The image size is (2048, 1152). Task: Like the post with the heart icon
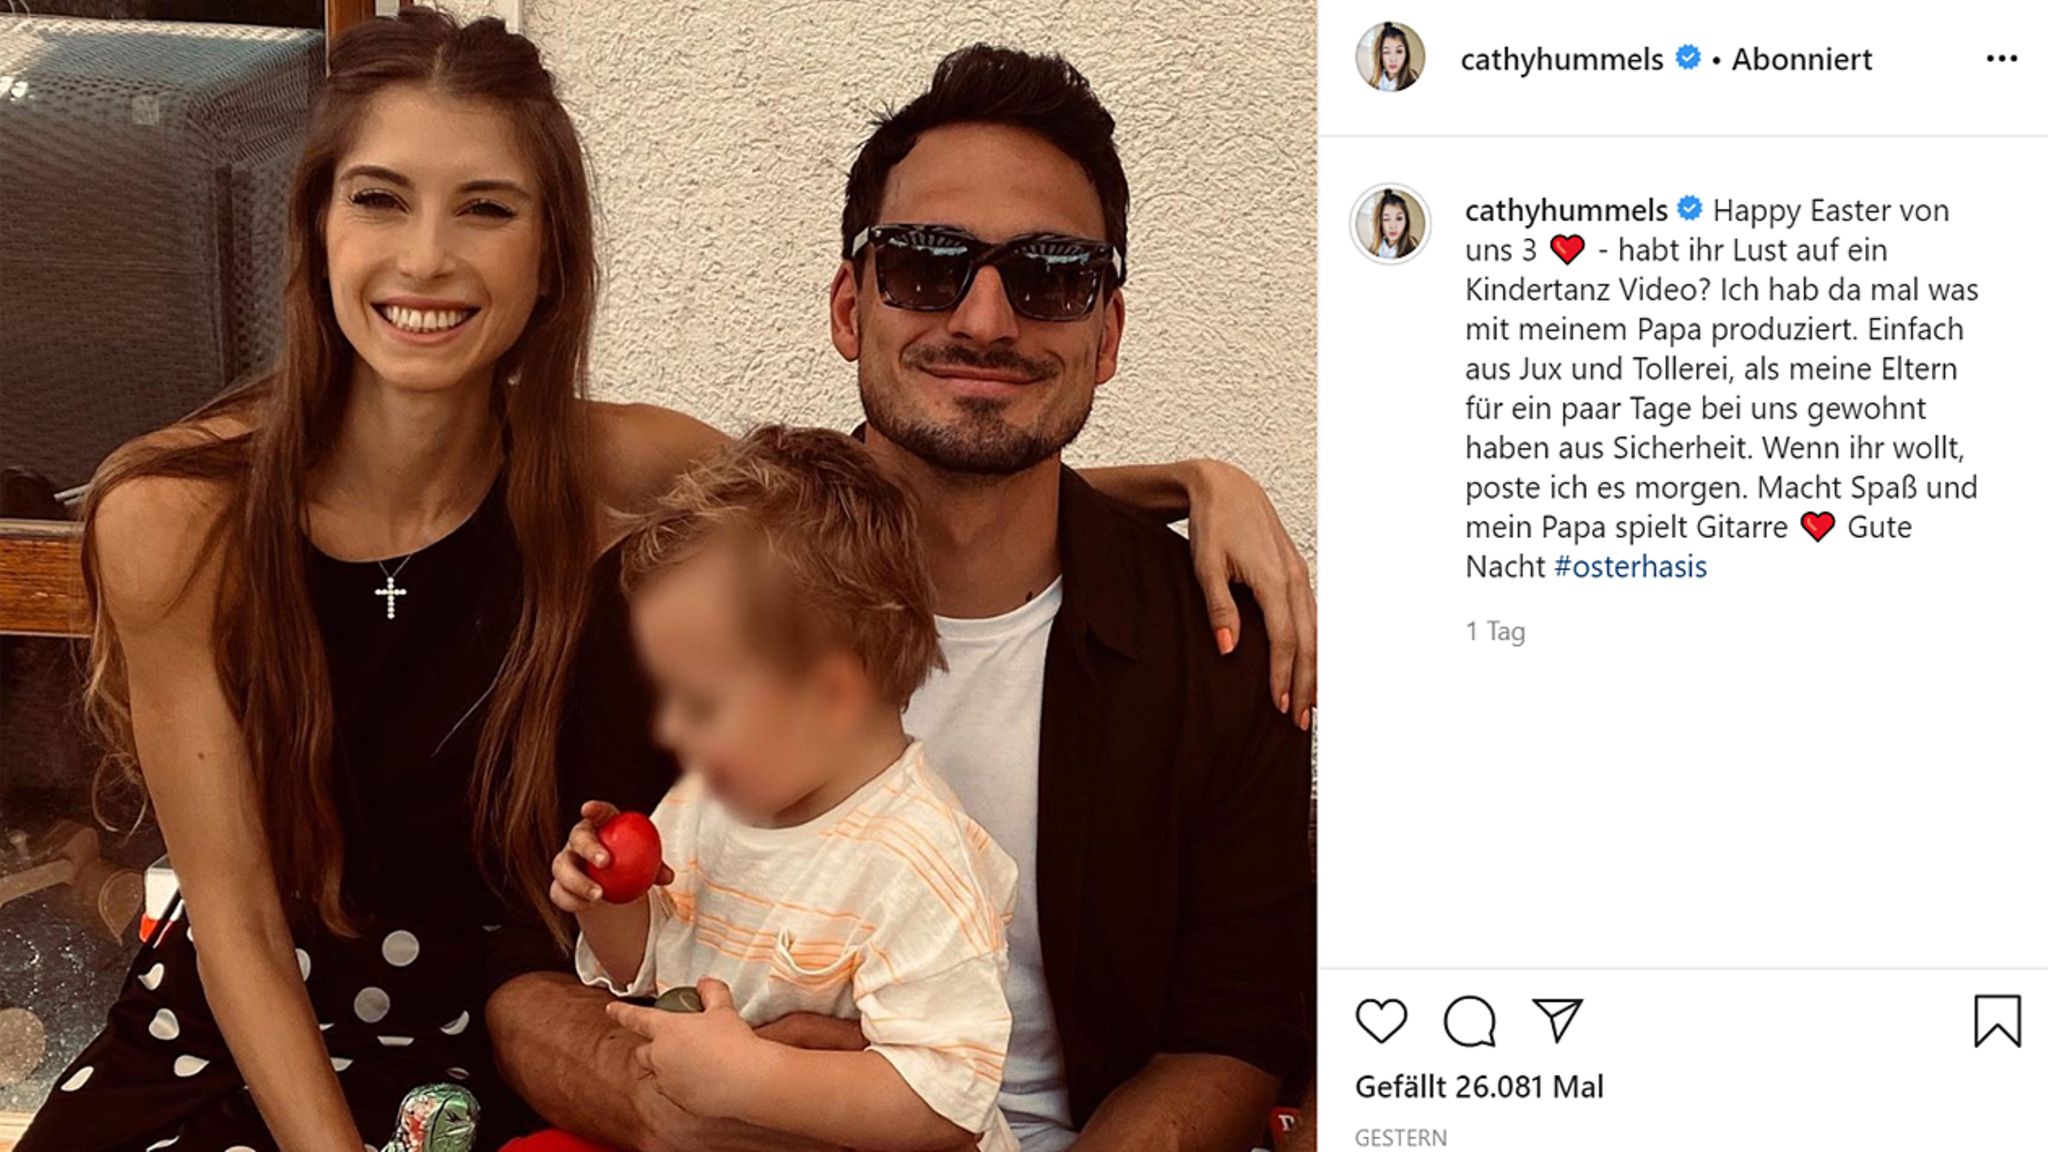1381,1021
